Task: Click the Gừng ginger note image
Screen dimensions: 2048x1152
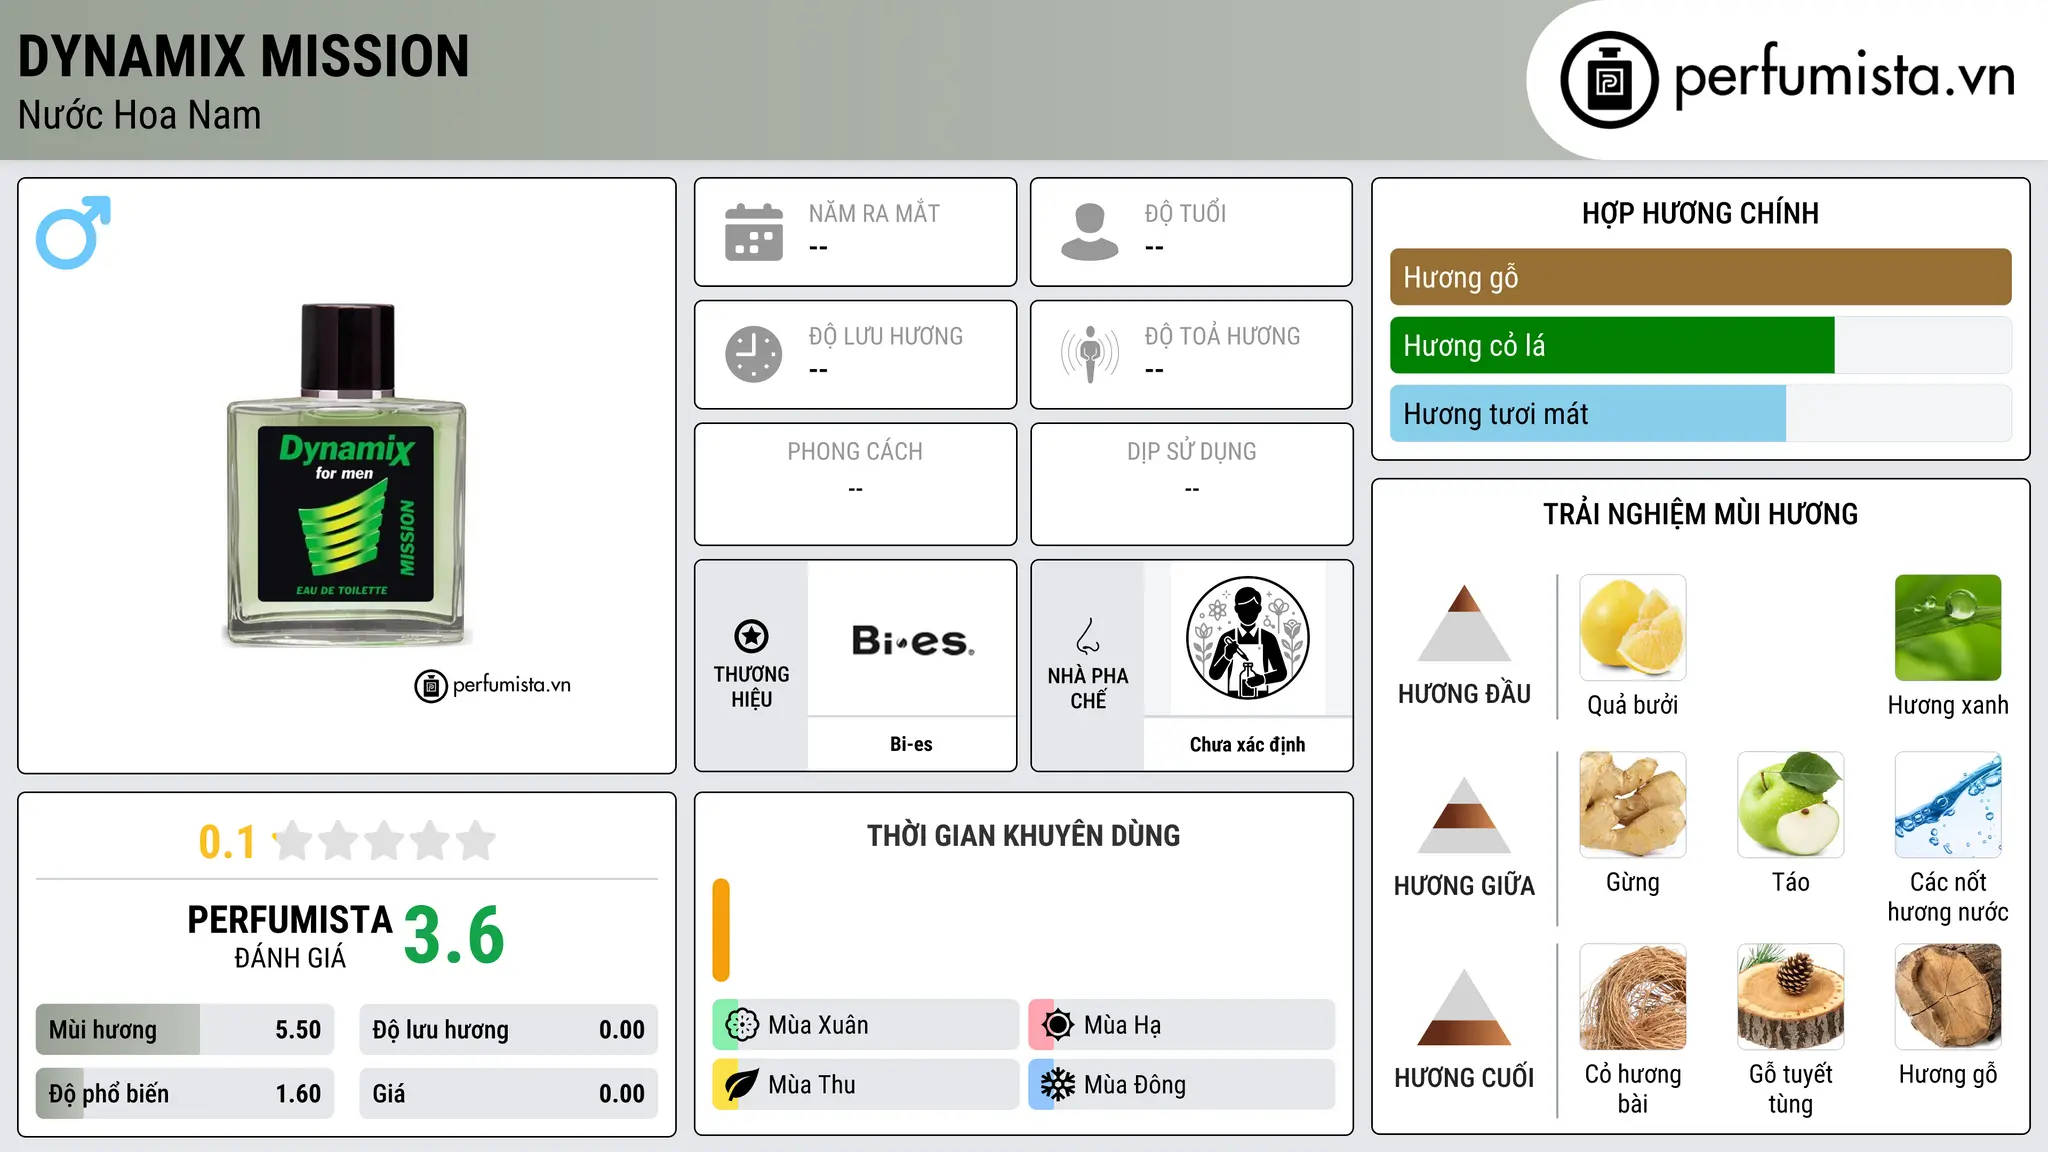Action: [1633, 805]
